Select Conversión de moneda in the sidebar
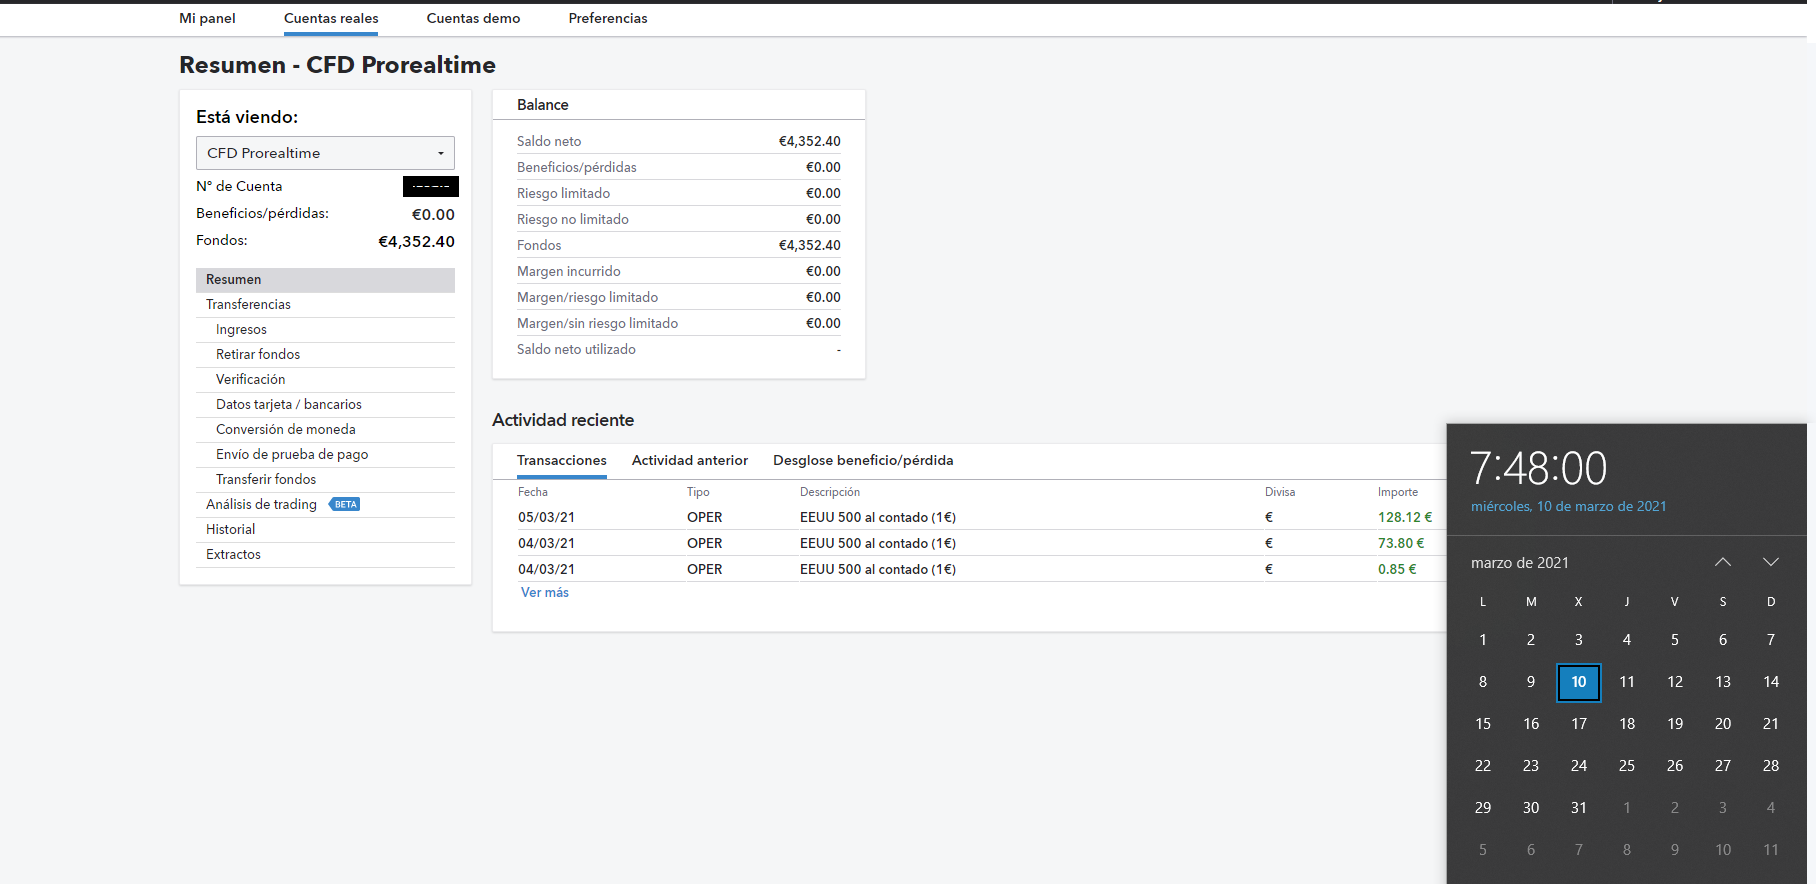 [285, 430]
